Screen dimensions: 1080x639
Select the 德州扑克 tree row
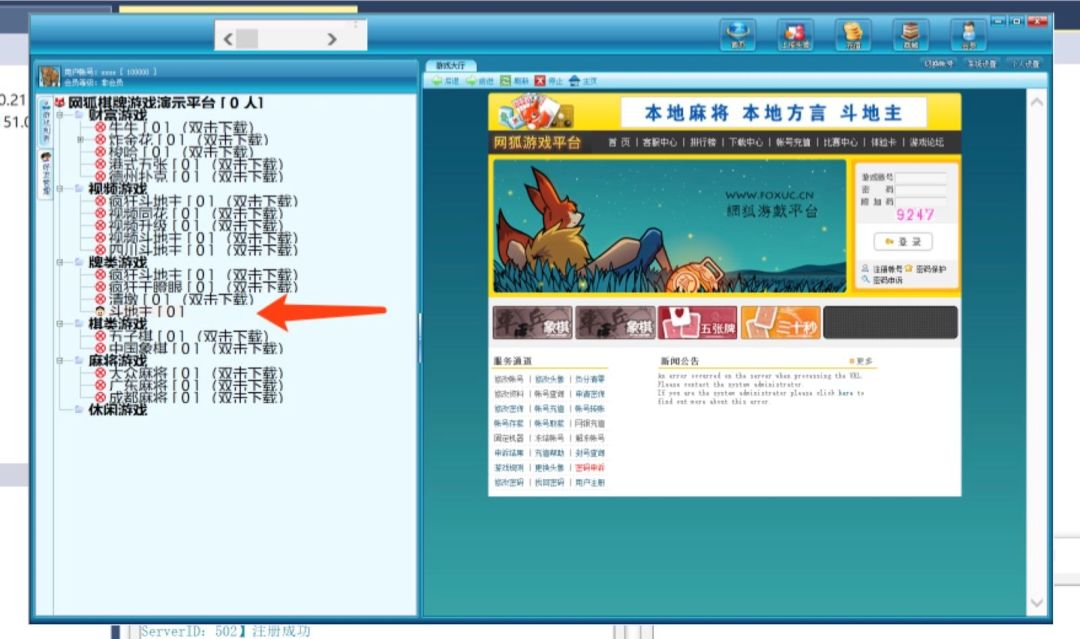[189, 176]
